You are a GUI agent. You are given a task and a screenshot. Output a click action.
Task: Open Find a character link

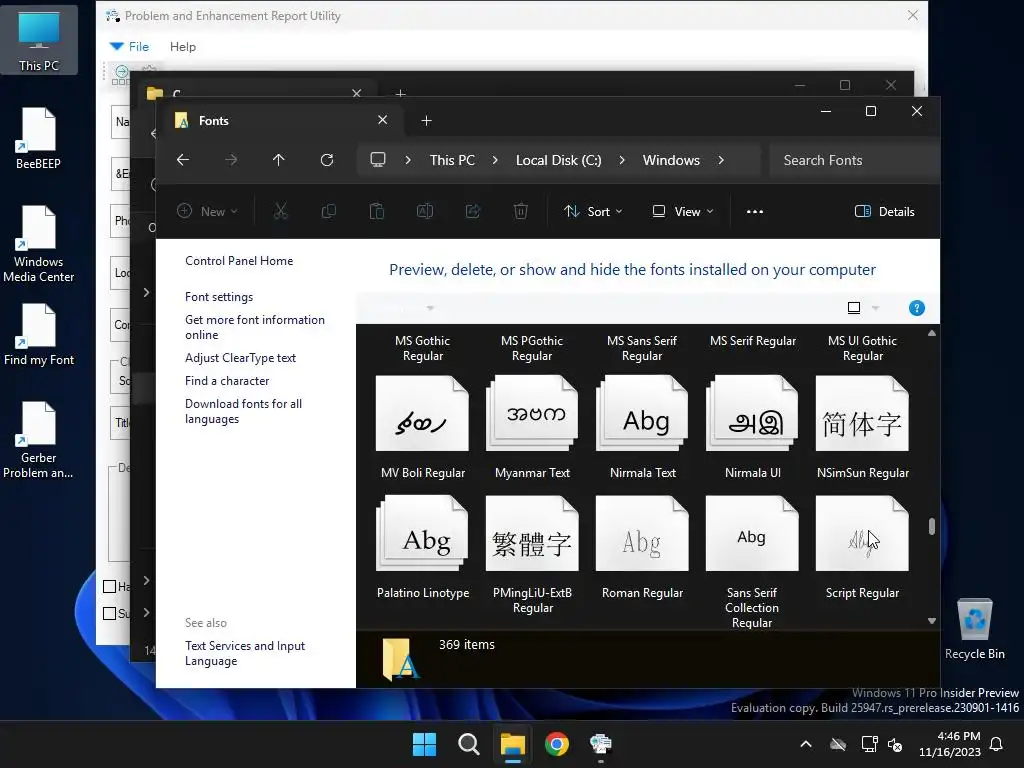coord(227,381)
